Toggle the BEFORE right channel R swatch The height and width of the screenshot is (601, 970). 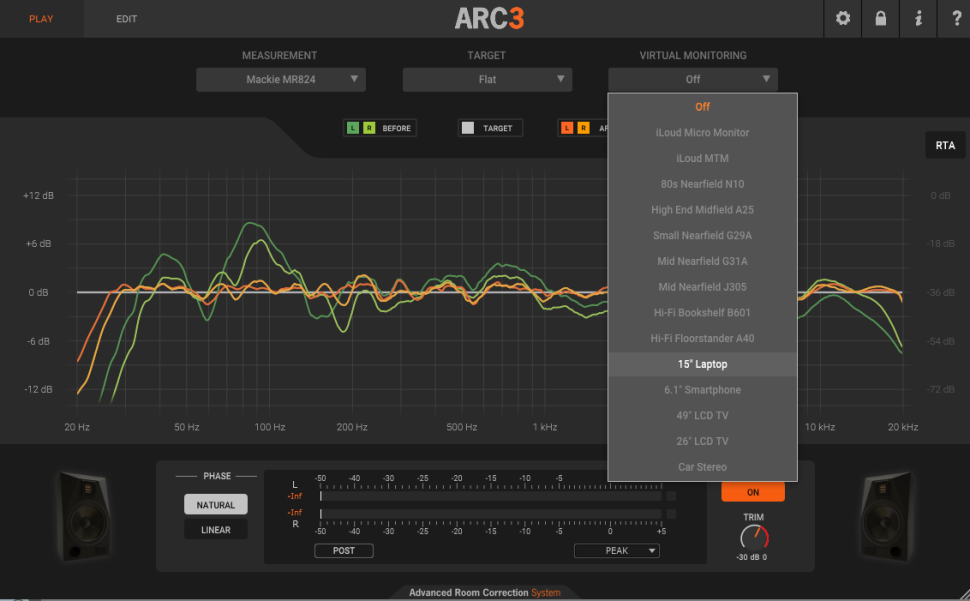coord(369,128)
